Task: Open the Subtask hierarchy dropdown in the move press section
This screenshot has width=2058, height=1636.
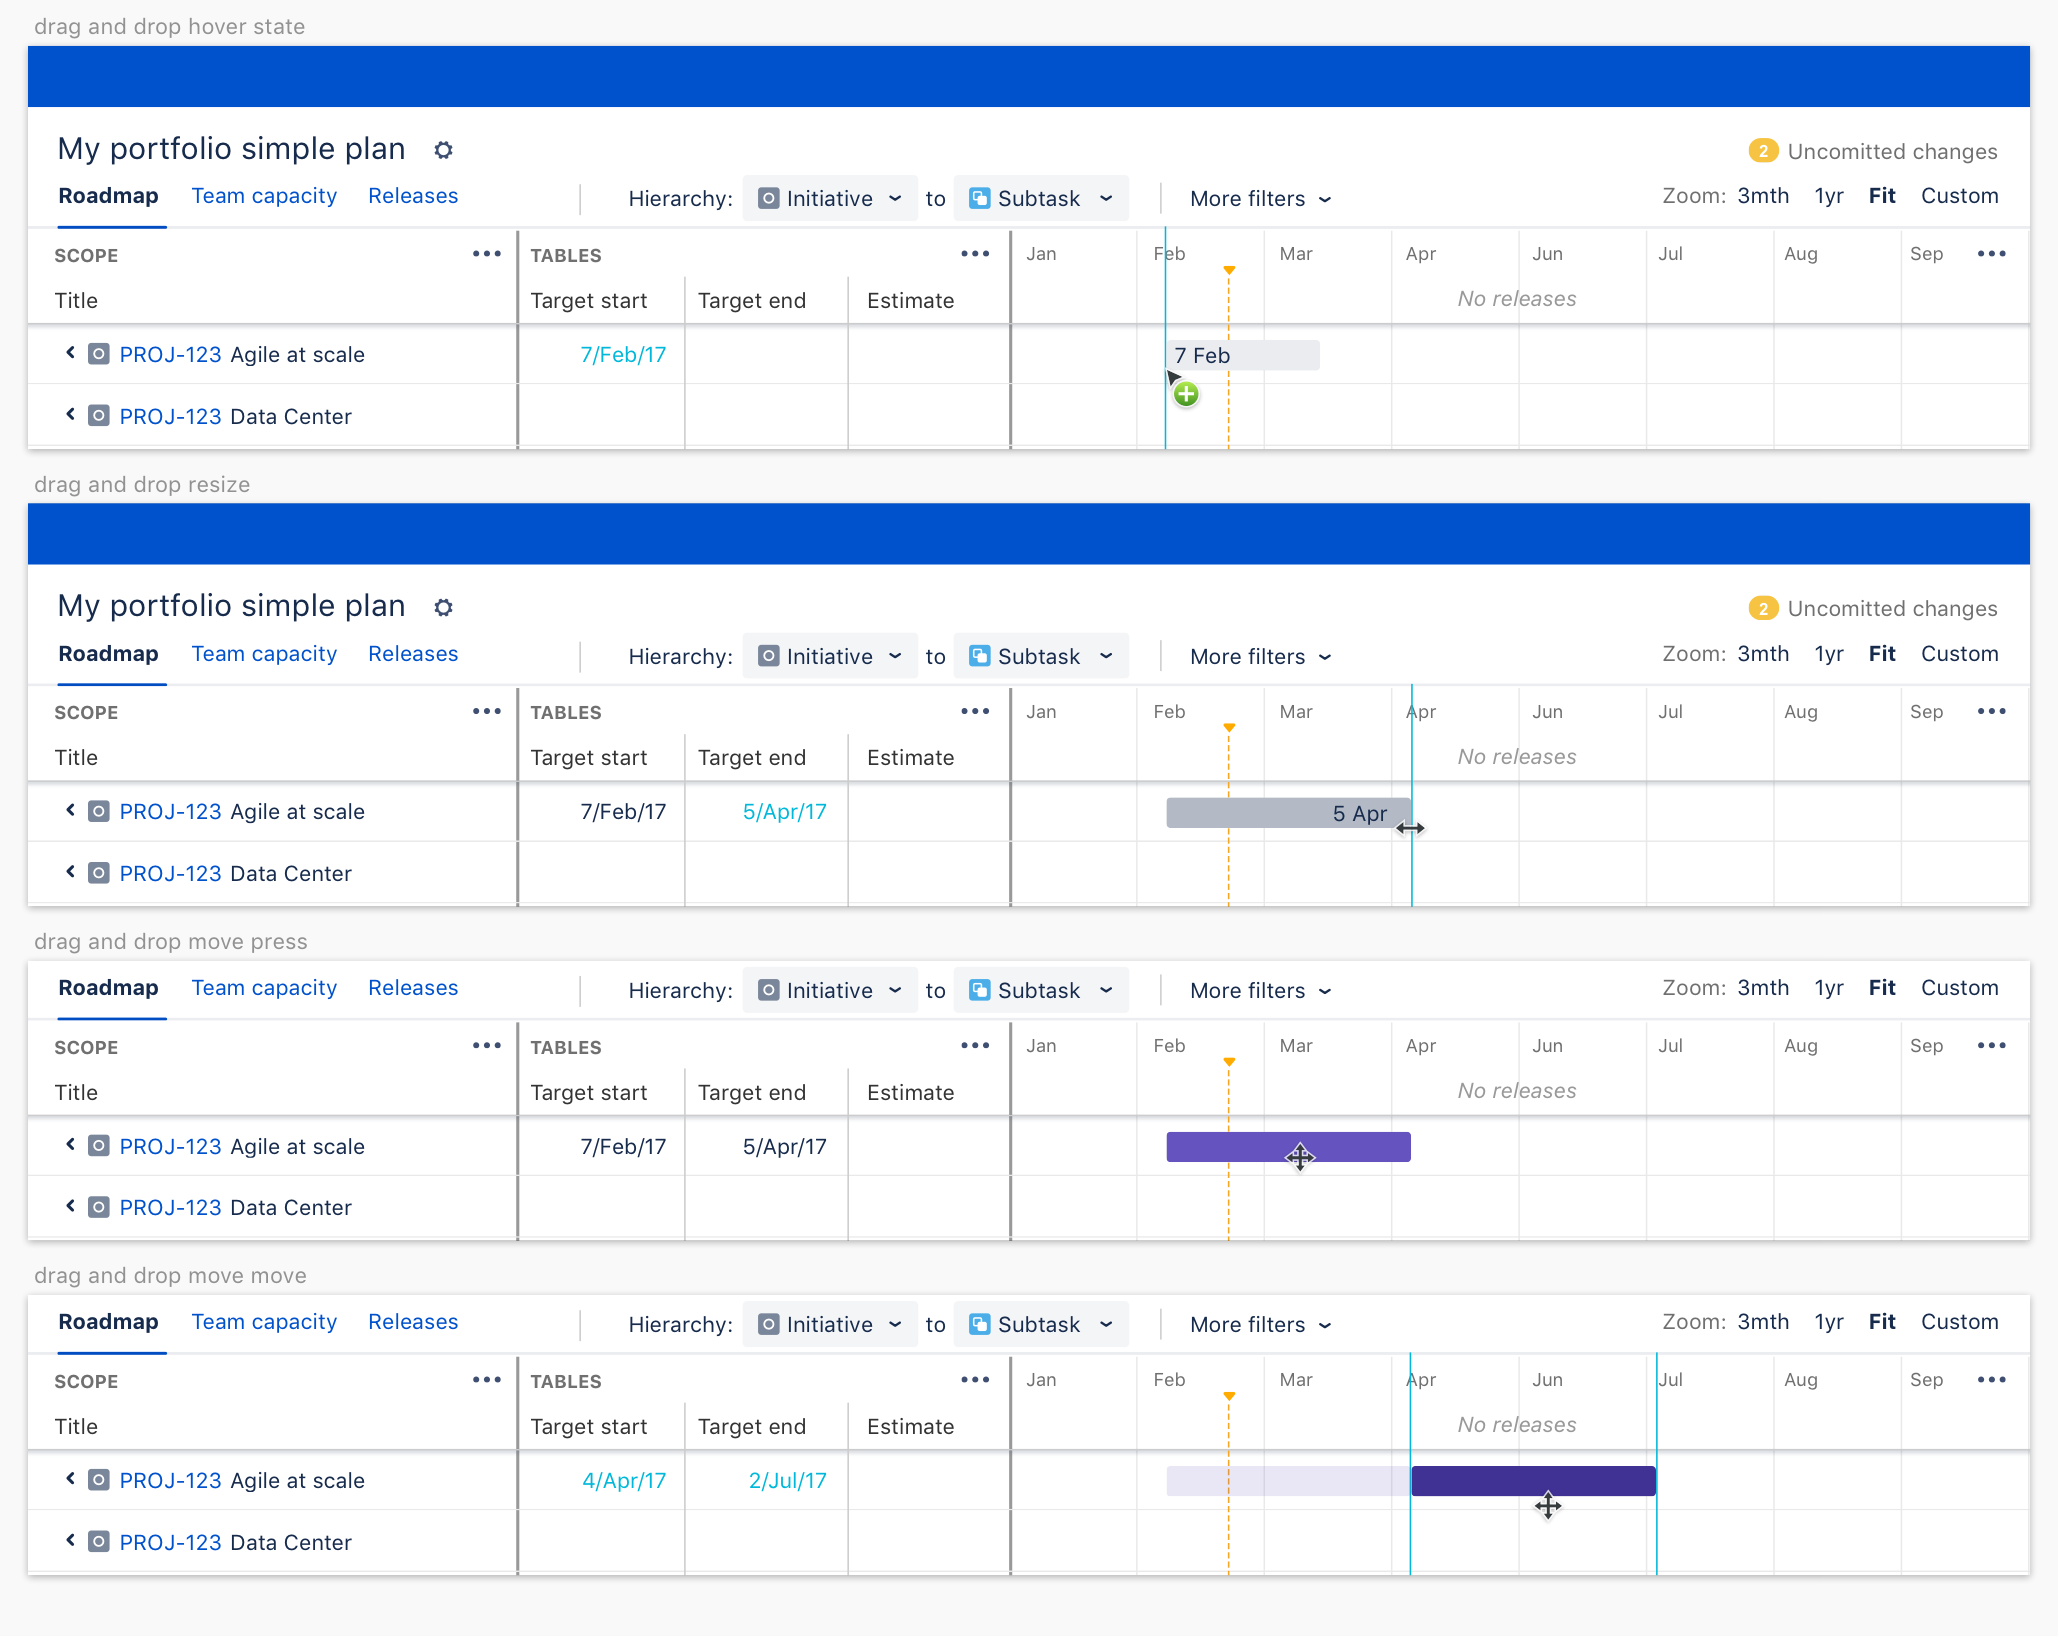Action: 1041,990
